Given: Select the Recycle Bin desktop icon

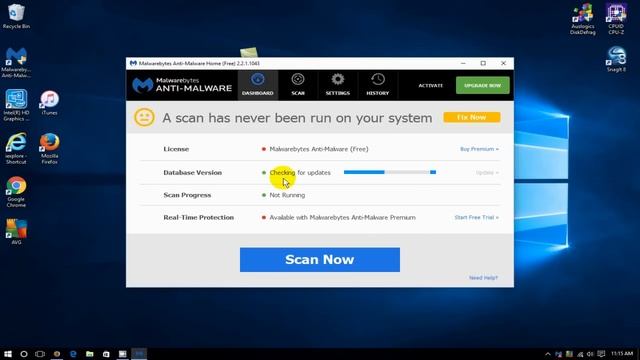Looking at the screenshot, I should click(x=16, y=16).
